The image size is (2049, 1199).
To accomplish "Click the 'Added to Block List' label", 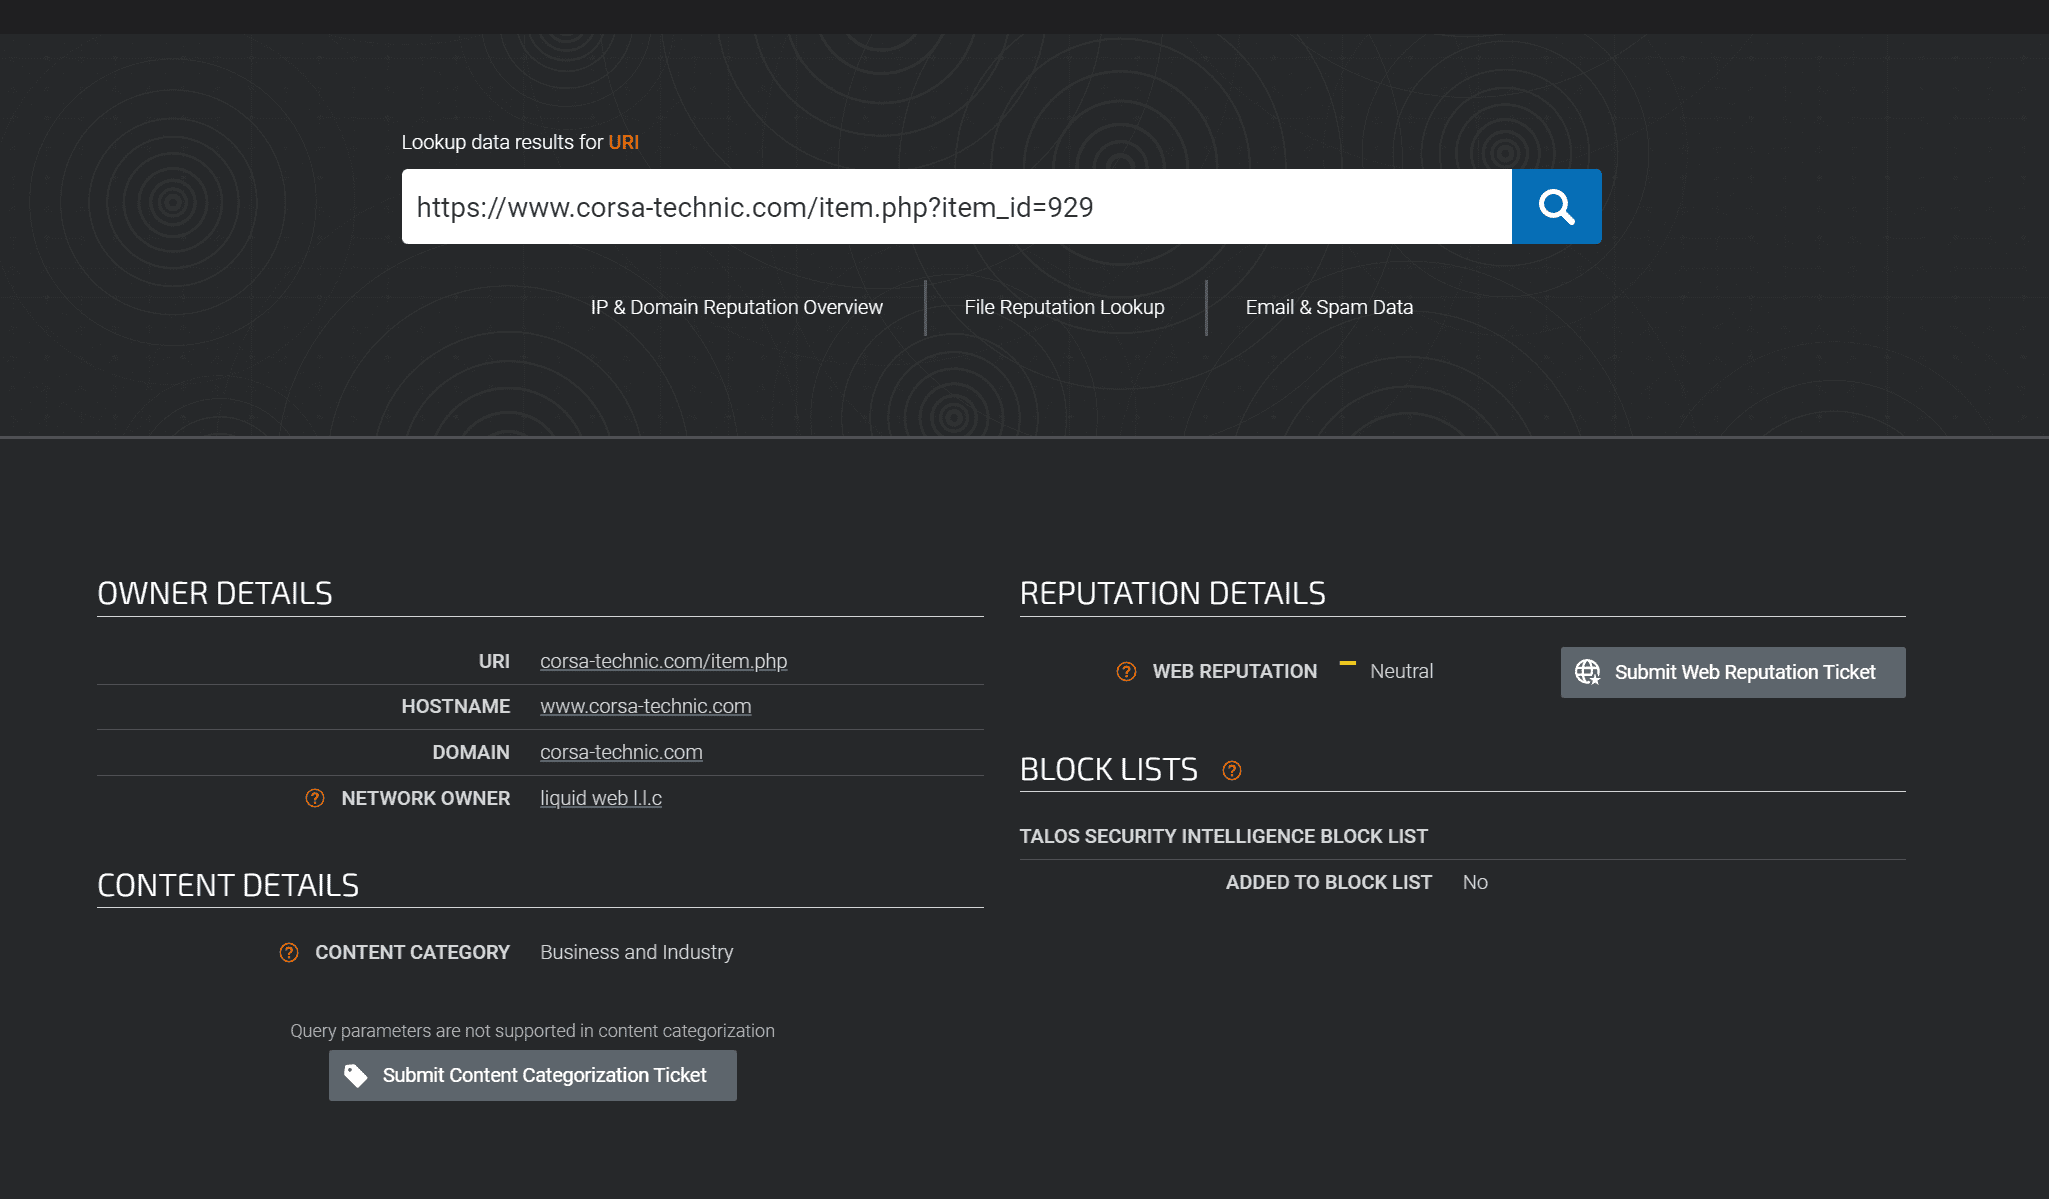I will click(x=1328, y=882).
